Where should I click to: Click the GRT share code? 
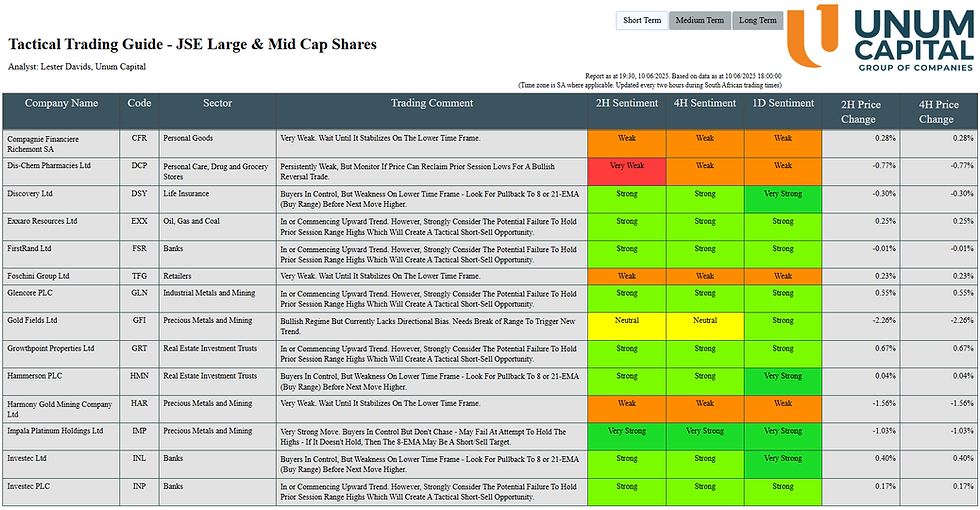pos(139,349)
